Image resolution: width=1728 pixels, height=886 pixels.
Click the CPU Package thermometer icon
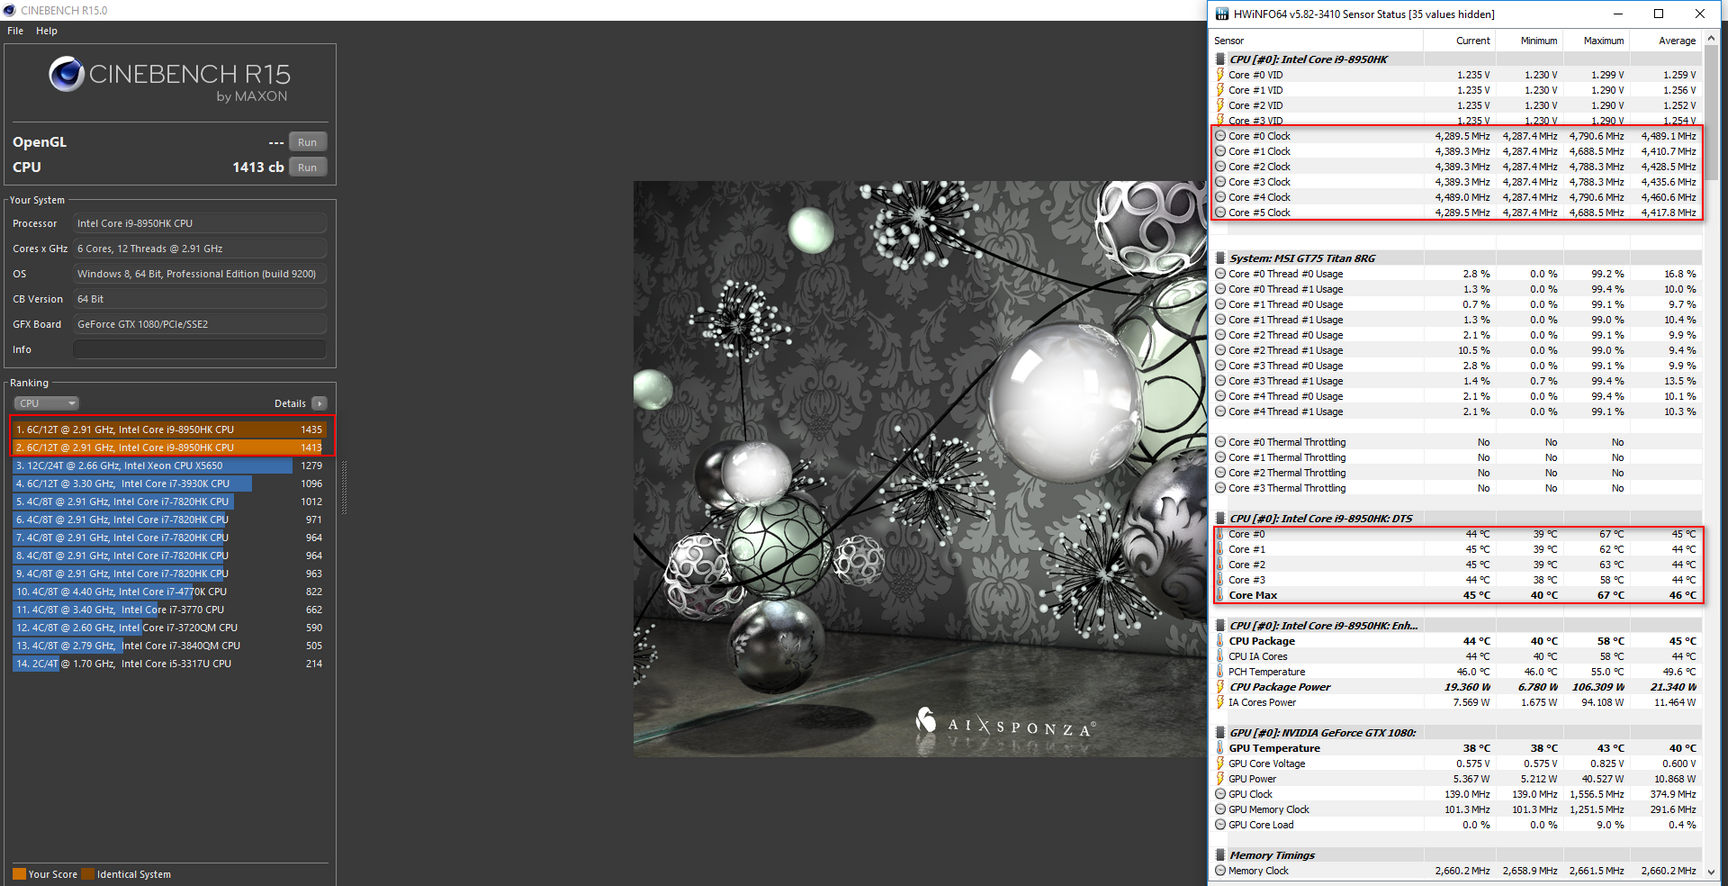pos(1220,641)
